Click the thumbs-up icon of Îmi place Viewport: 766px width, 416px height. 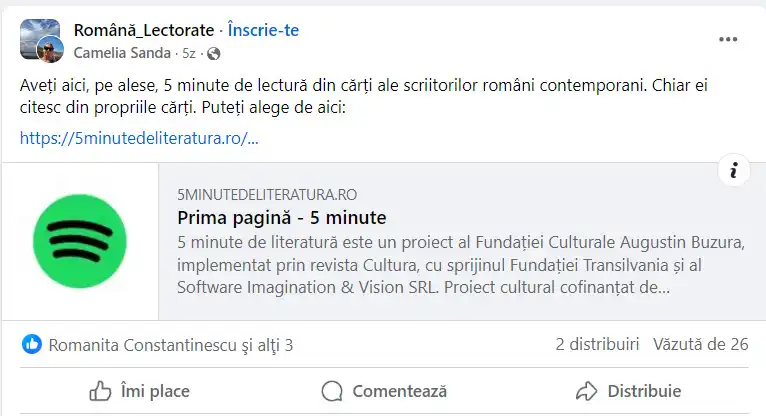point(100,391)
